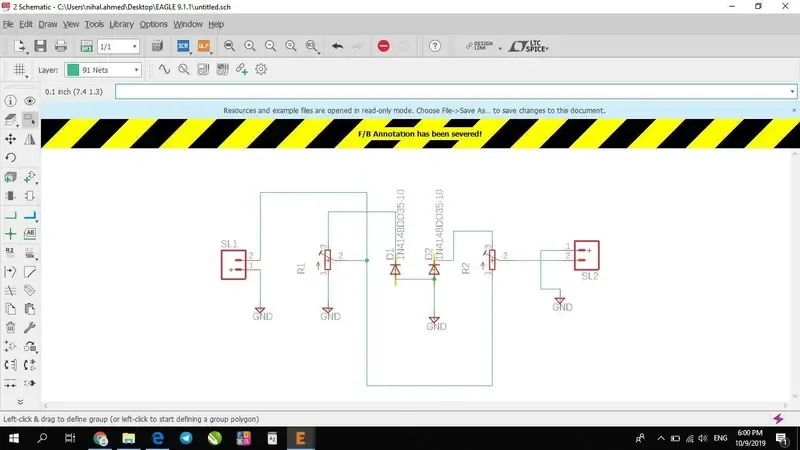The width and height of the screenshot is (800, 450).
Task: Expand the command line history dropdown
Action: tap(791, 91)
